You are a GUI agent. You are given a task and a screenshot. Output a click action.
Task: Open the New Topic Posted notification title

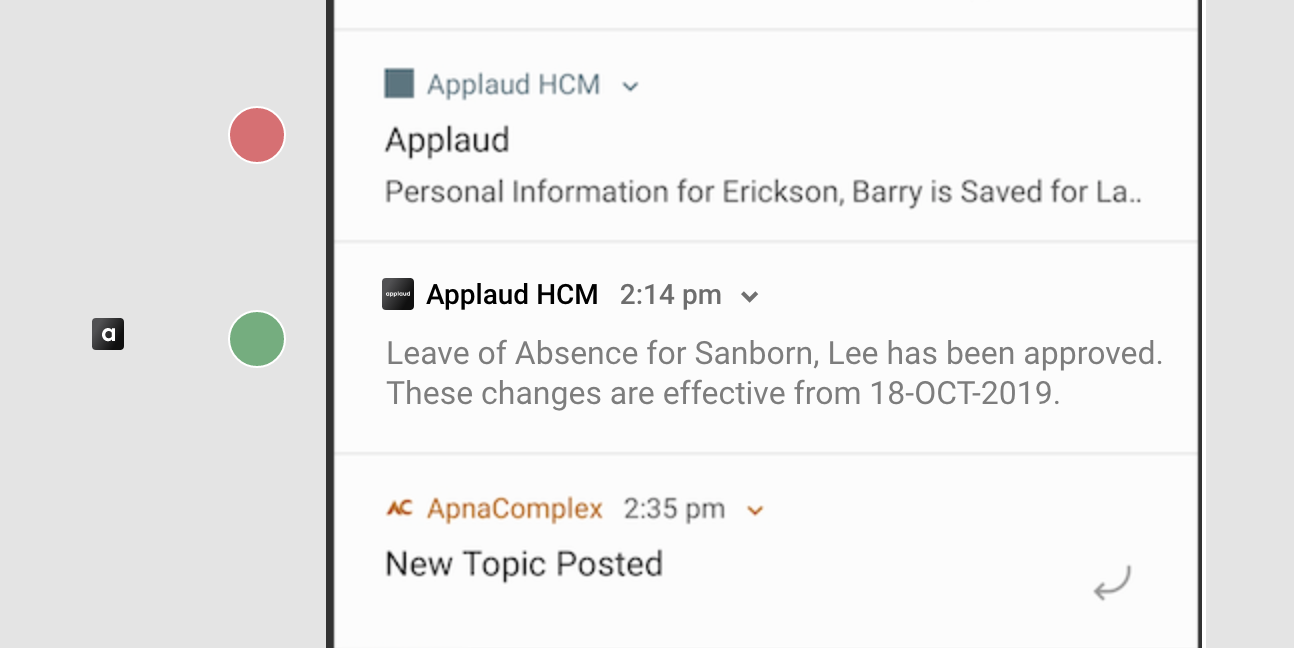pos(524,564)
